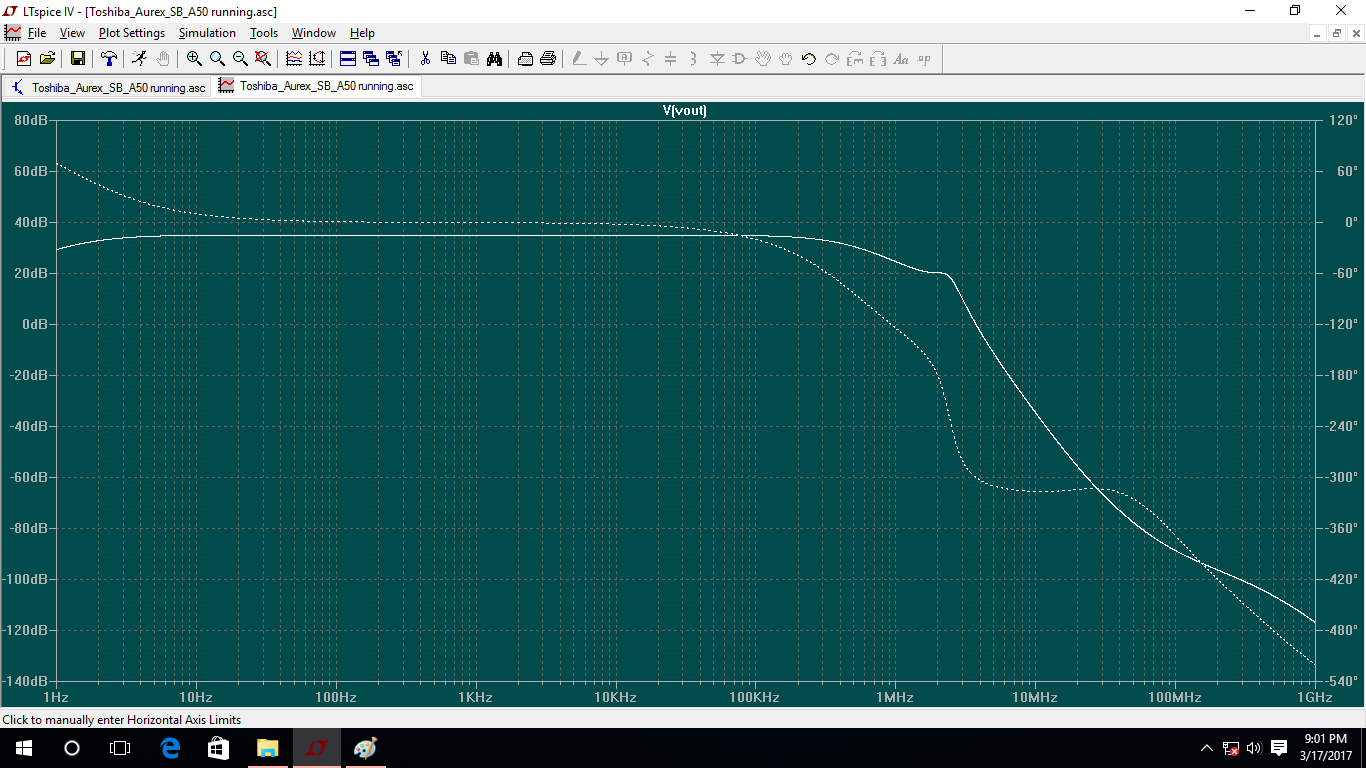Open the Window menu
The width and height of the screenshot is (1366, 768).
314,33
